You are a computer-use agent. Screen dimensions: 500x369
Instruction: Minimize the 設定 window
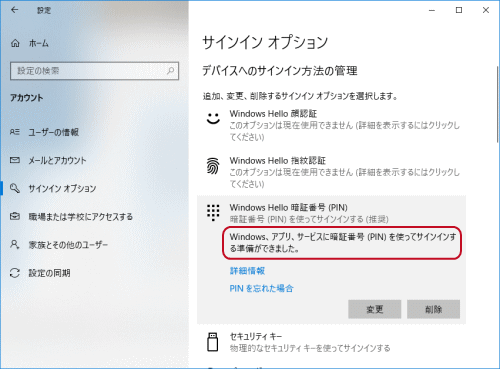pos(432,10)
